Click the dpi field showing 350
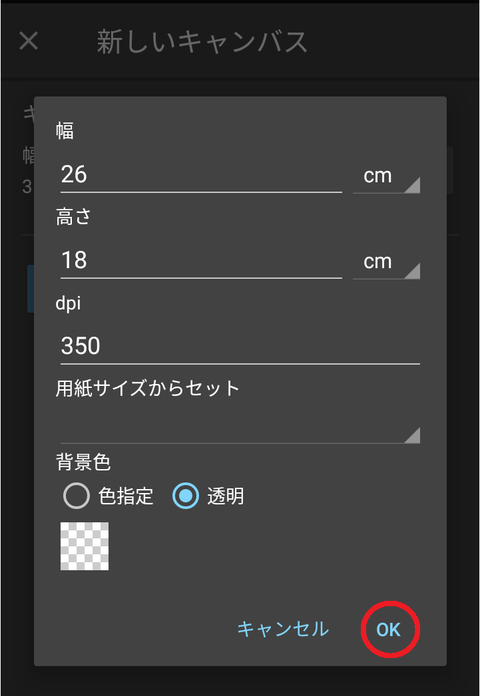 coord(240,347)
